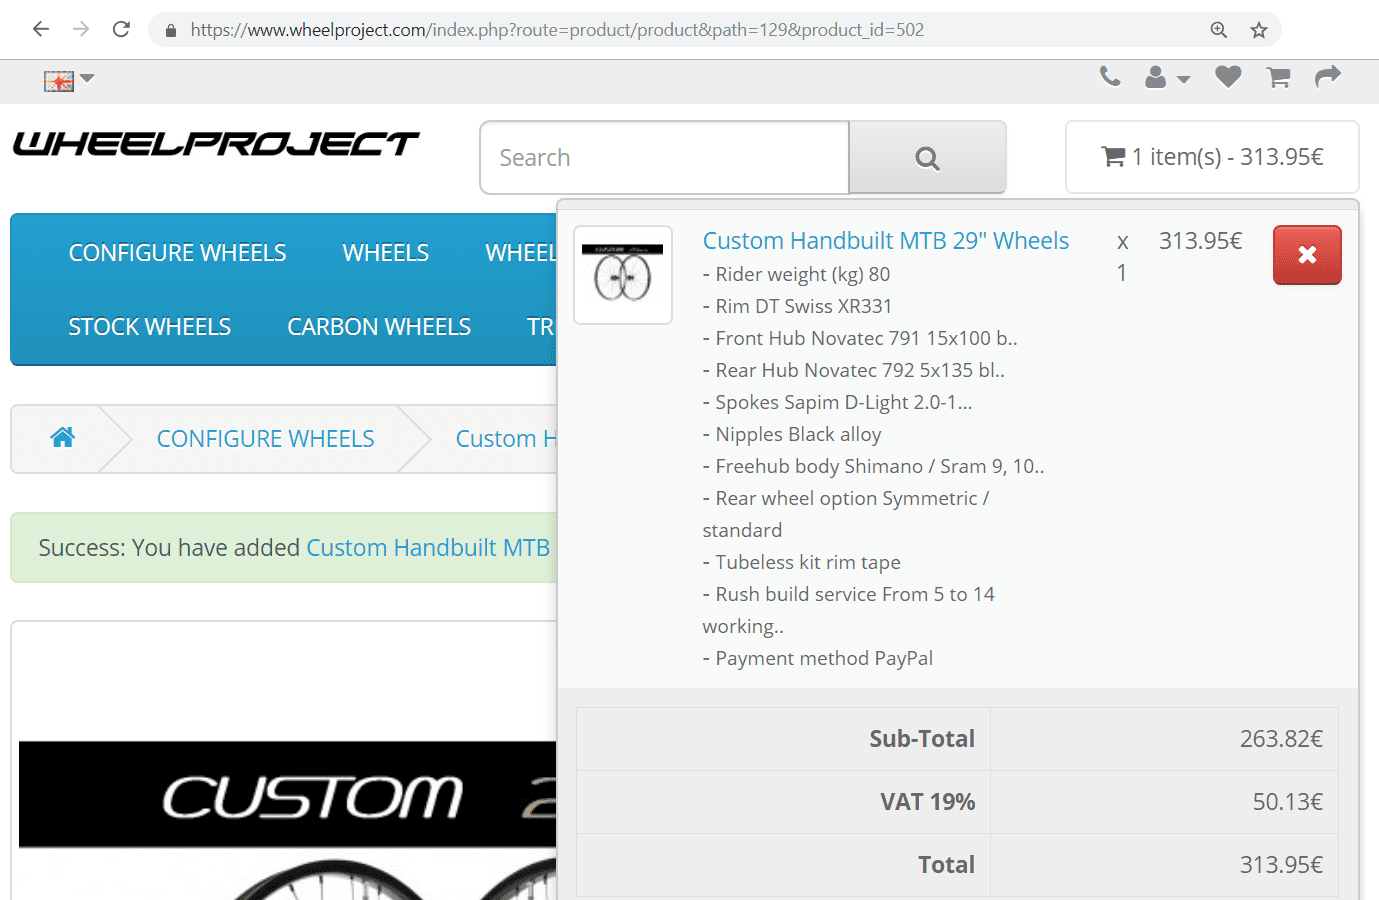Bookmark this page with the star

point(1259,30)
